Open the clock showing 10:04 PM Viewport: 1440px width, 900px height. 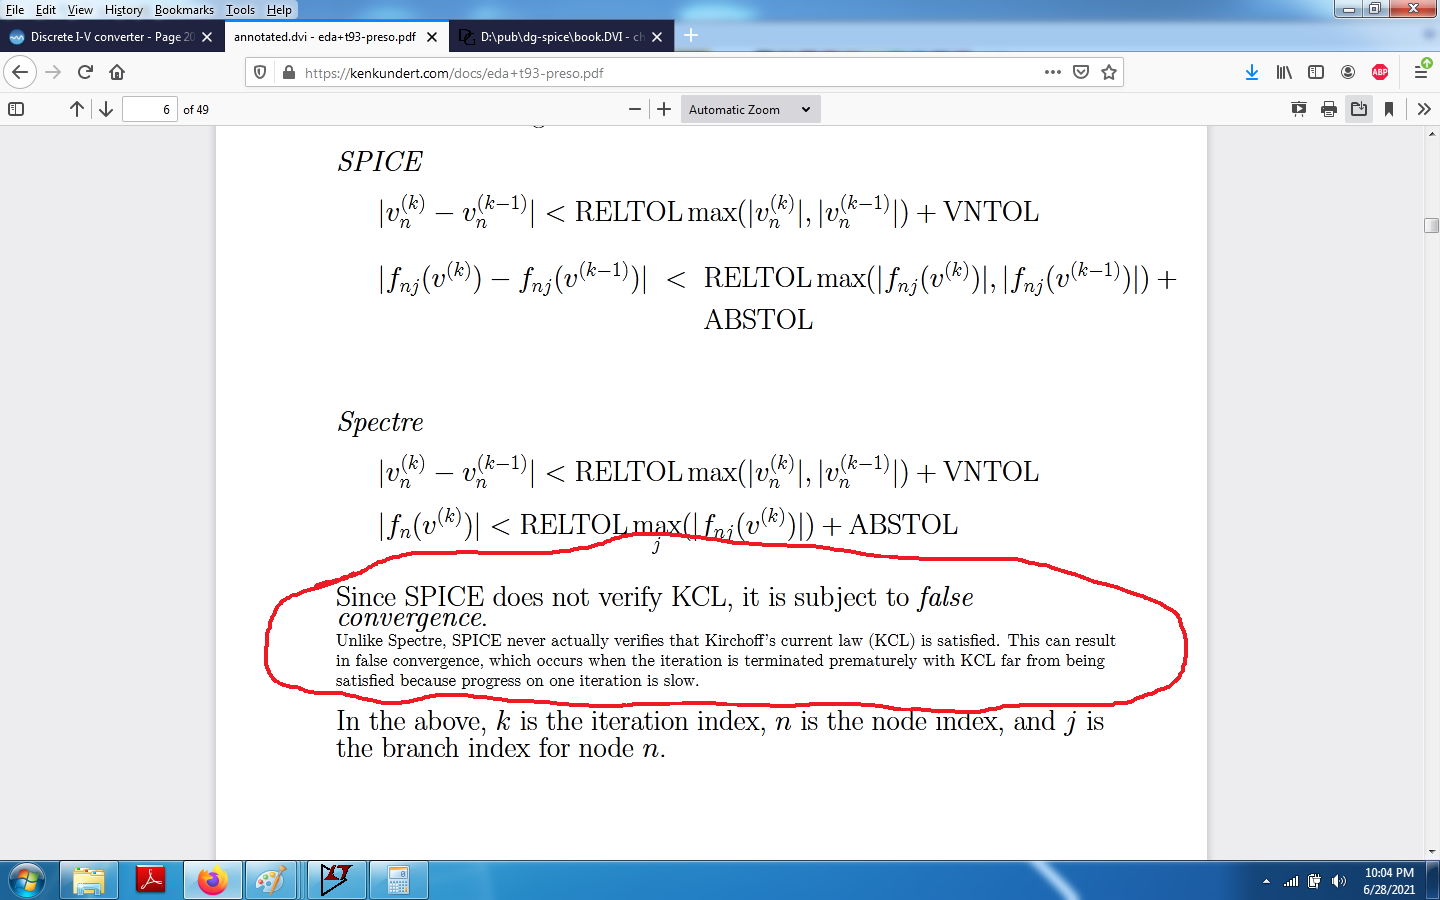[1389, 881]
